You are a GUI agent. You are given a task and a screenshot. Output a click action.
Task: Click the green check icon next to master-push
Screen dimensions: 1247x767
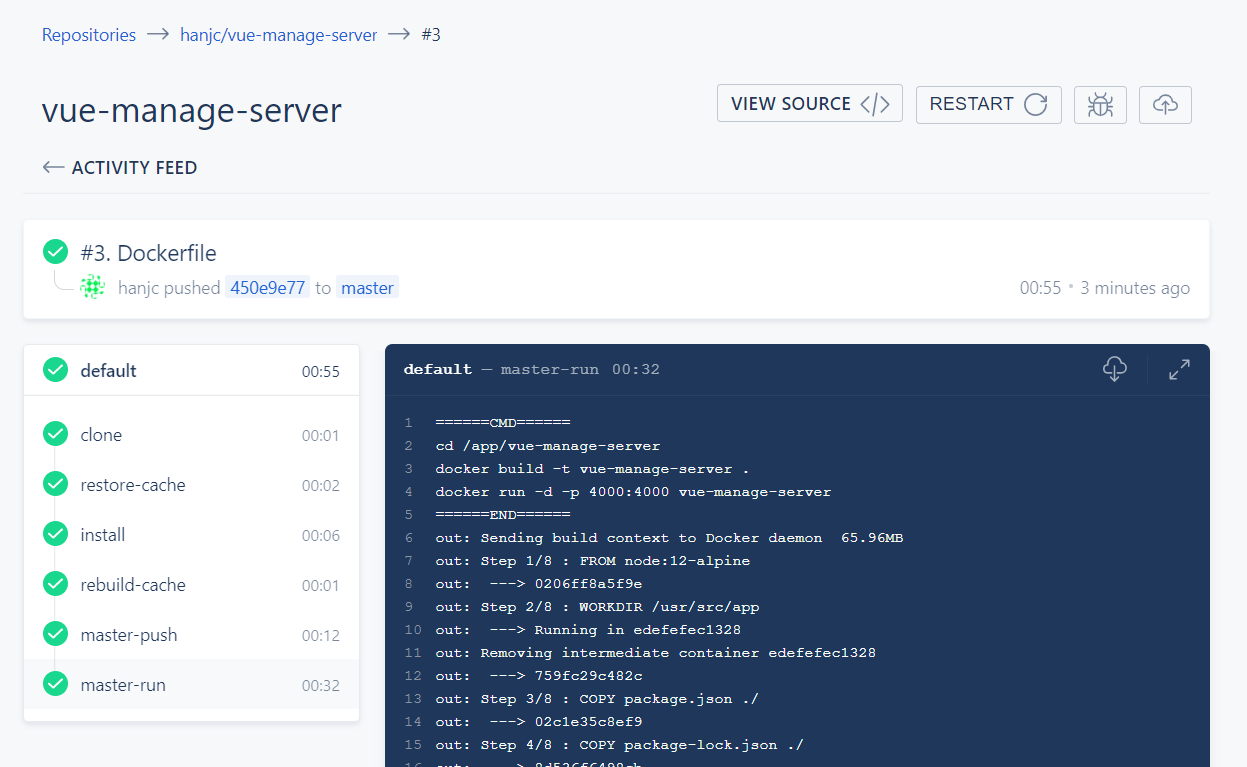55,634
